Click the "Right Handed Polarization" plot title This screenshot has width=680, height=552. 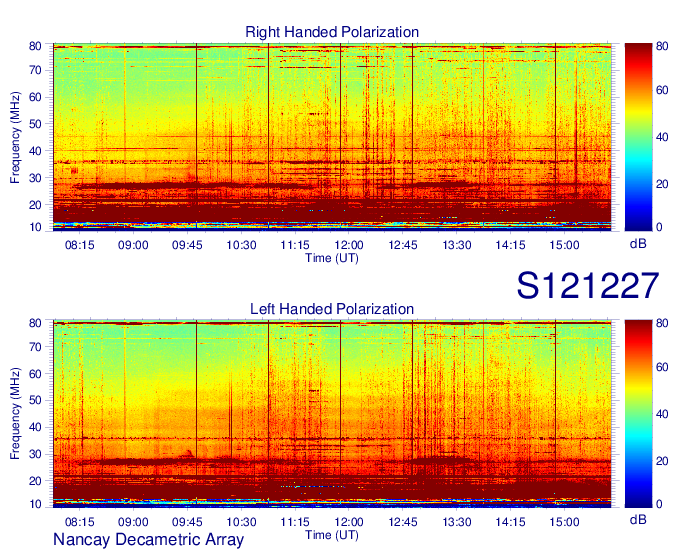coord(332,32)
